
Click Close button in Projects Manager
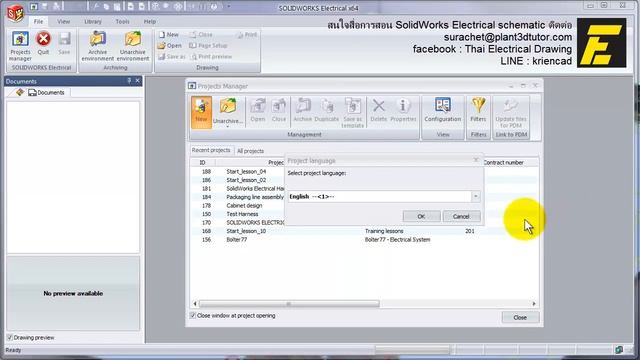click(x=520, y=317)
